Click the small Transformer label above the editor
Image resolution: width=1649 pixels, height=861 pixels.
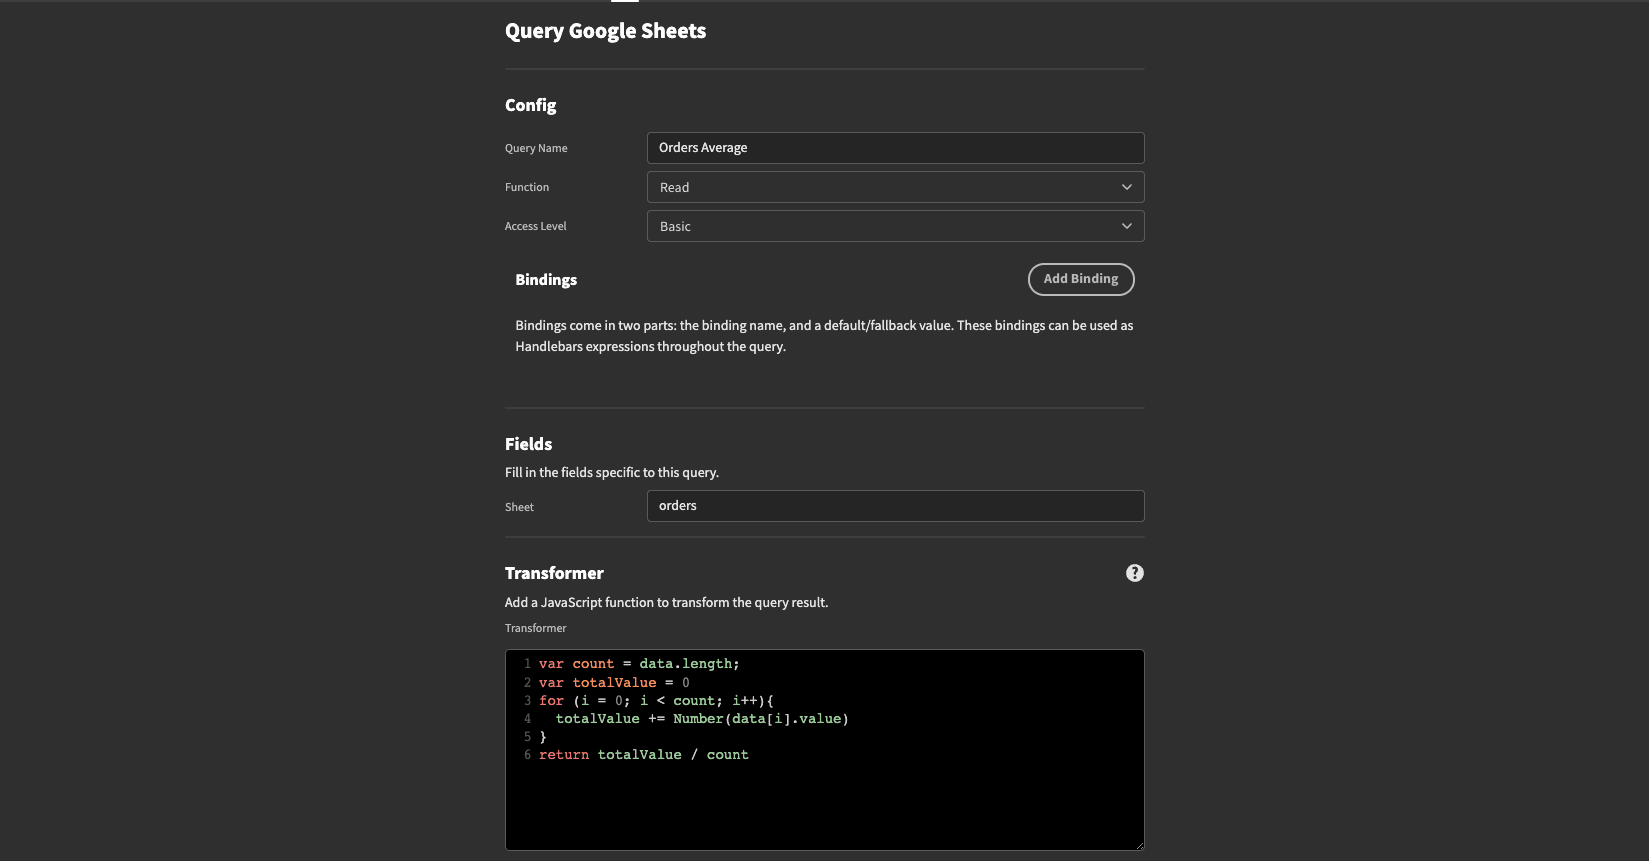535,628
